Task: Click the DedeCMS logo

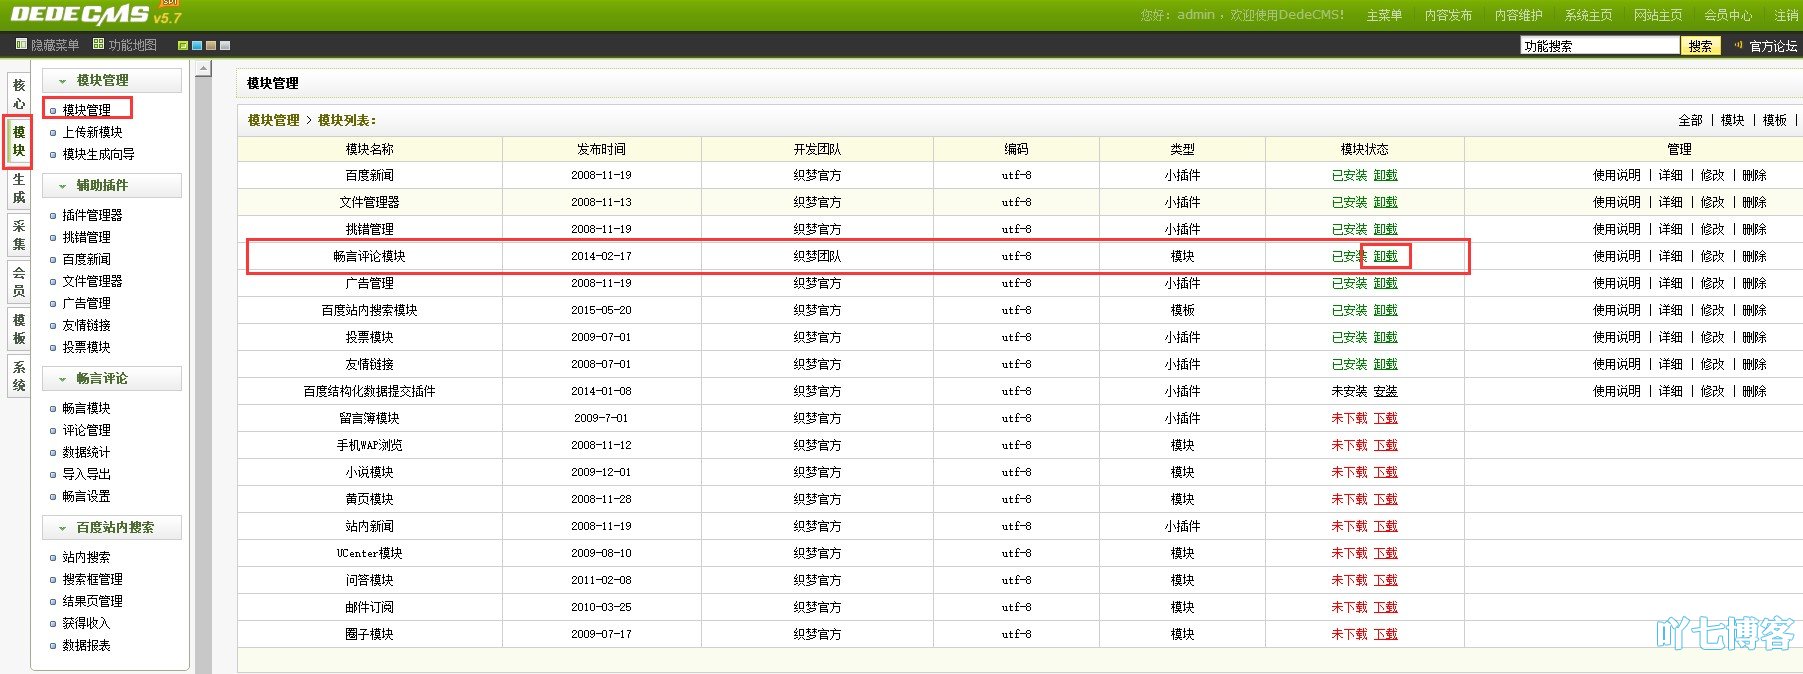Action: click(x=80, y=14)
